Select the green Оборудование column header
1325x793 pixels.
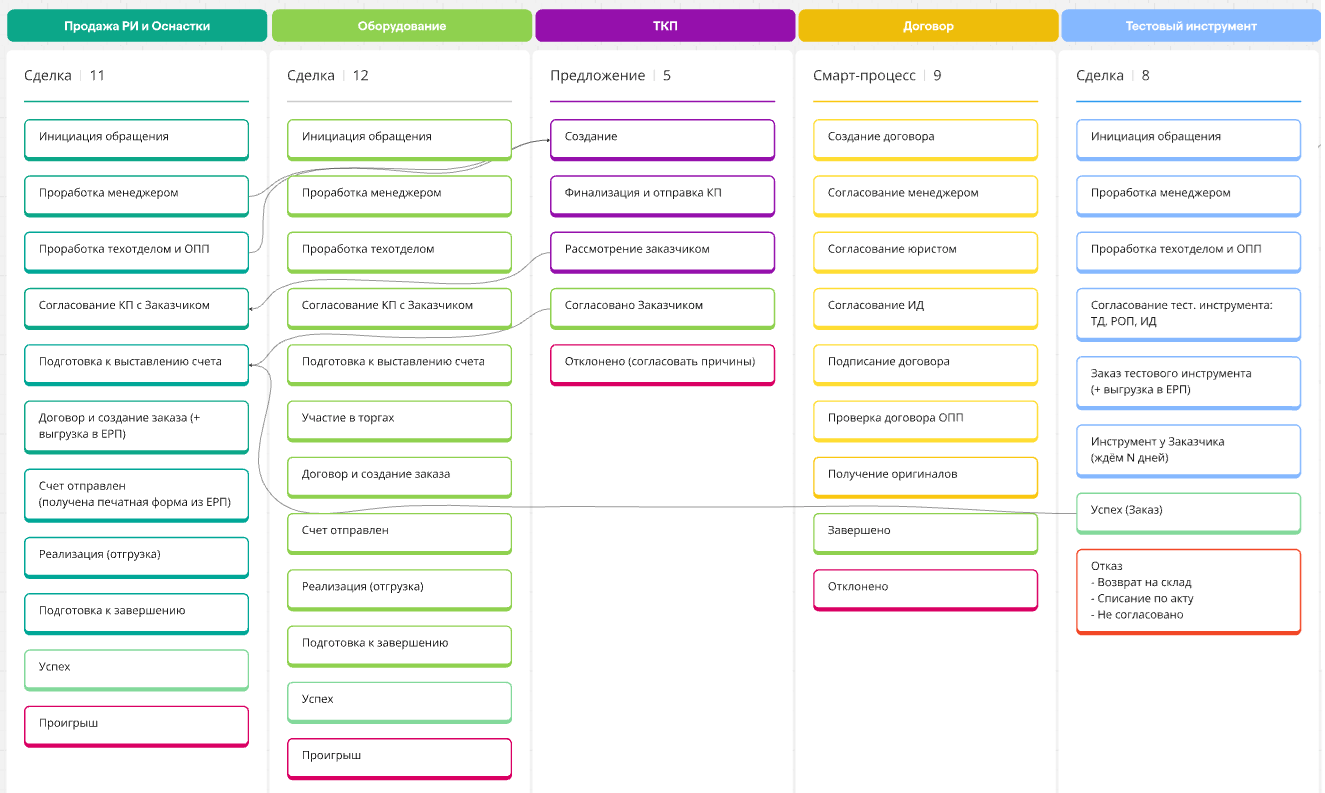[x=401, y=26]
